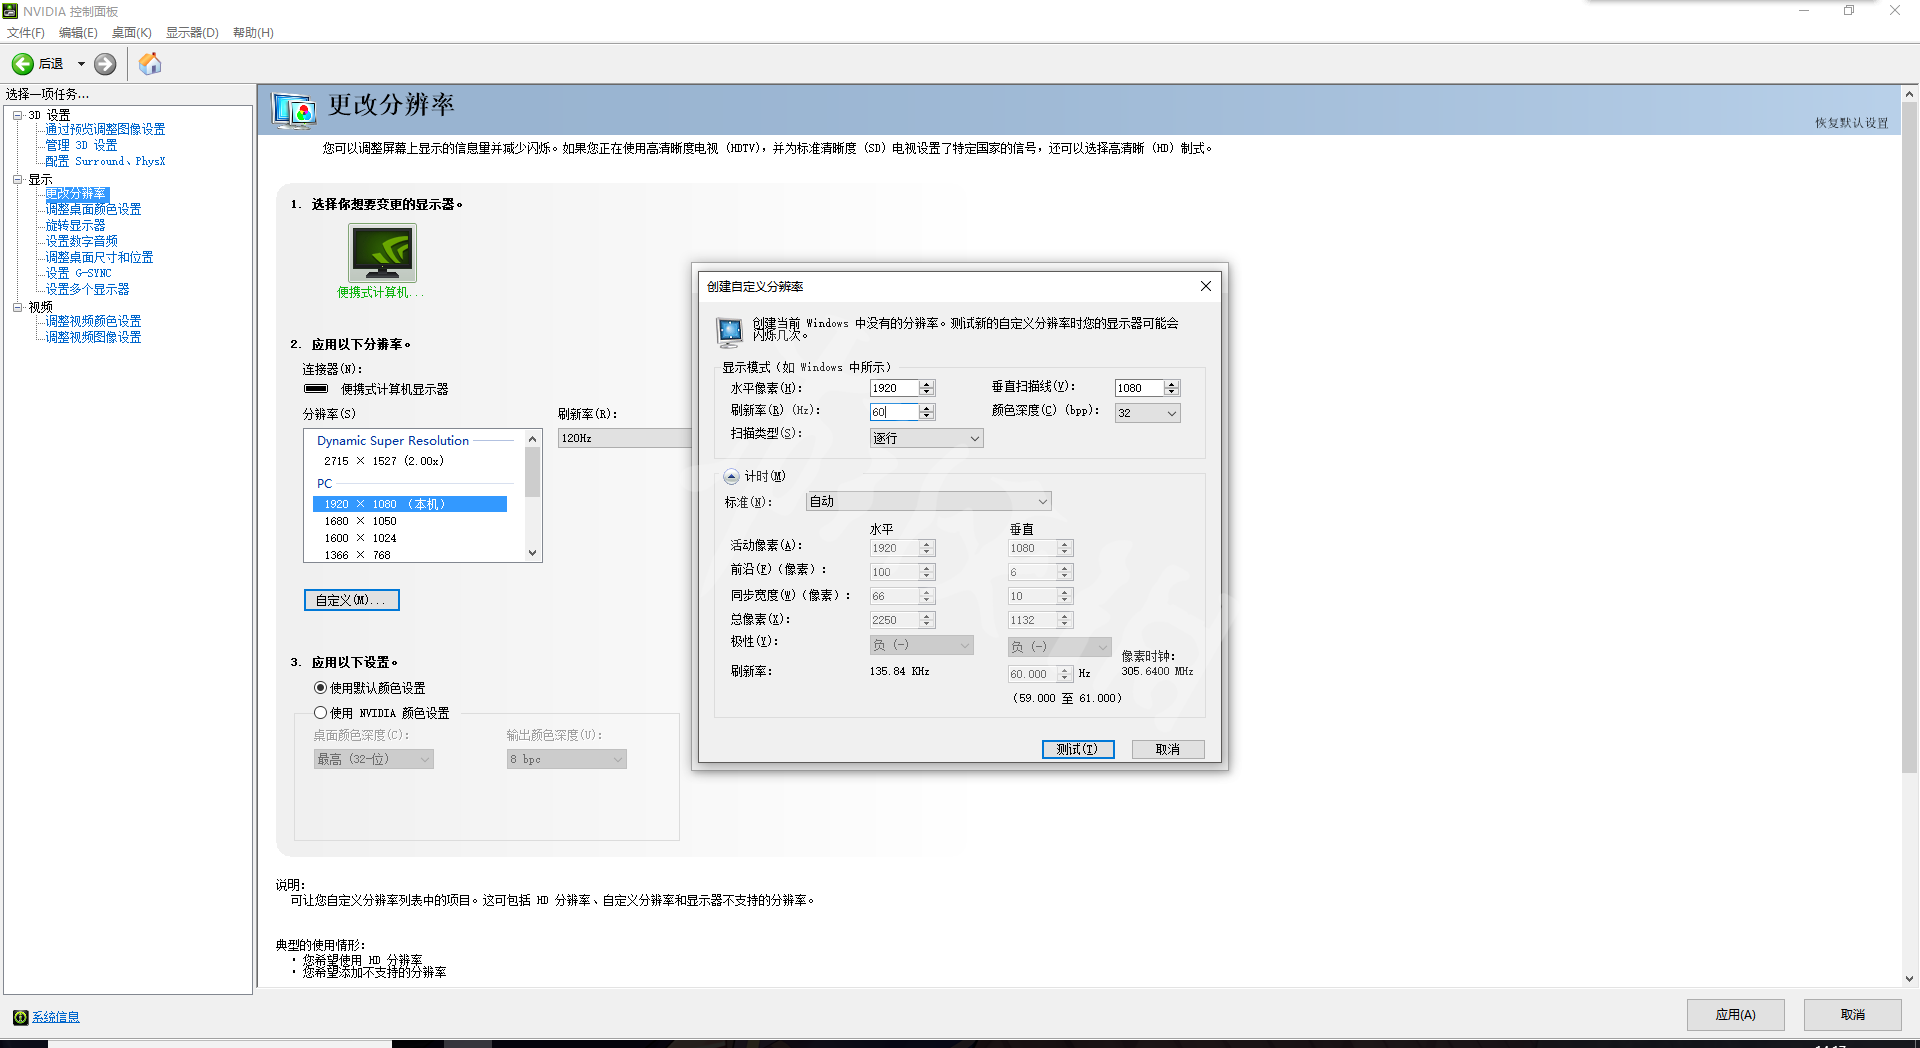Open 设置 G-SYNC in the tree
This screenshot has height=1048, width=1920.
point(78,273)
